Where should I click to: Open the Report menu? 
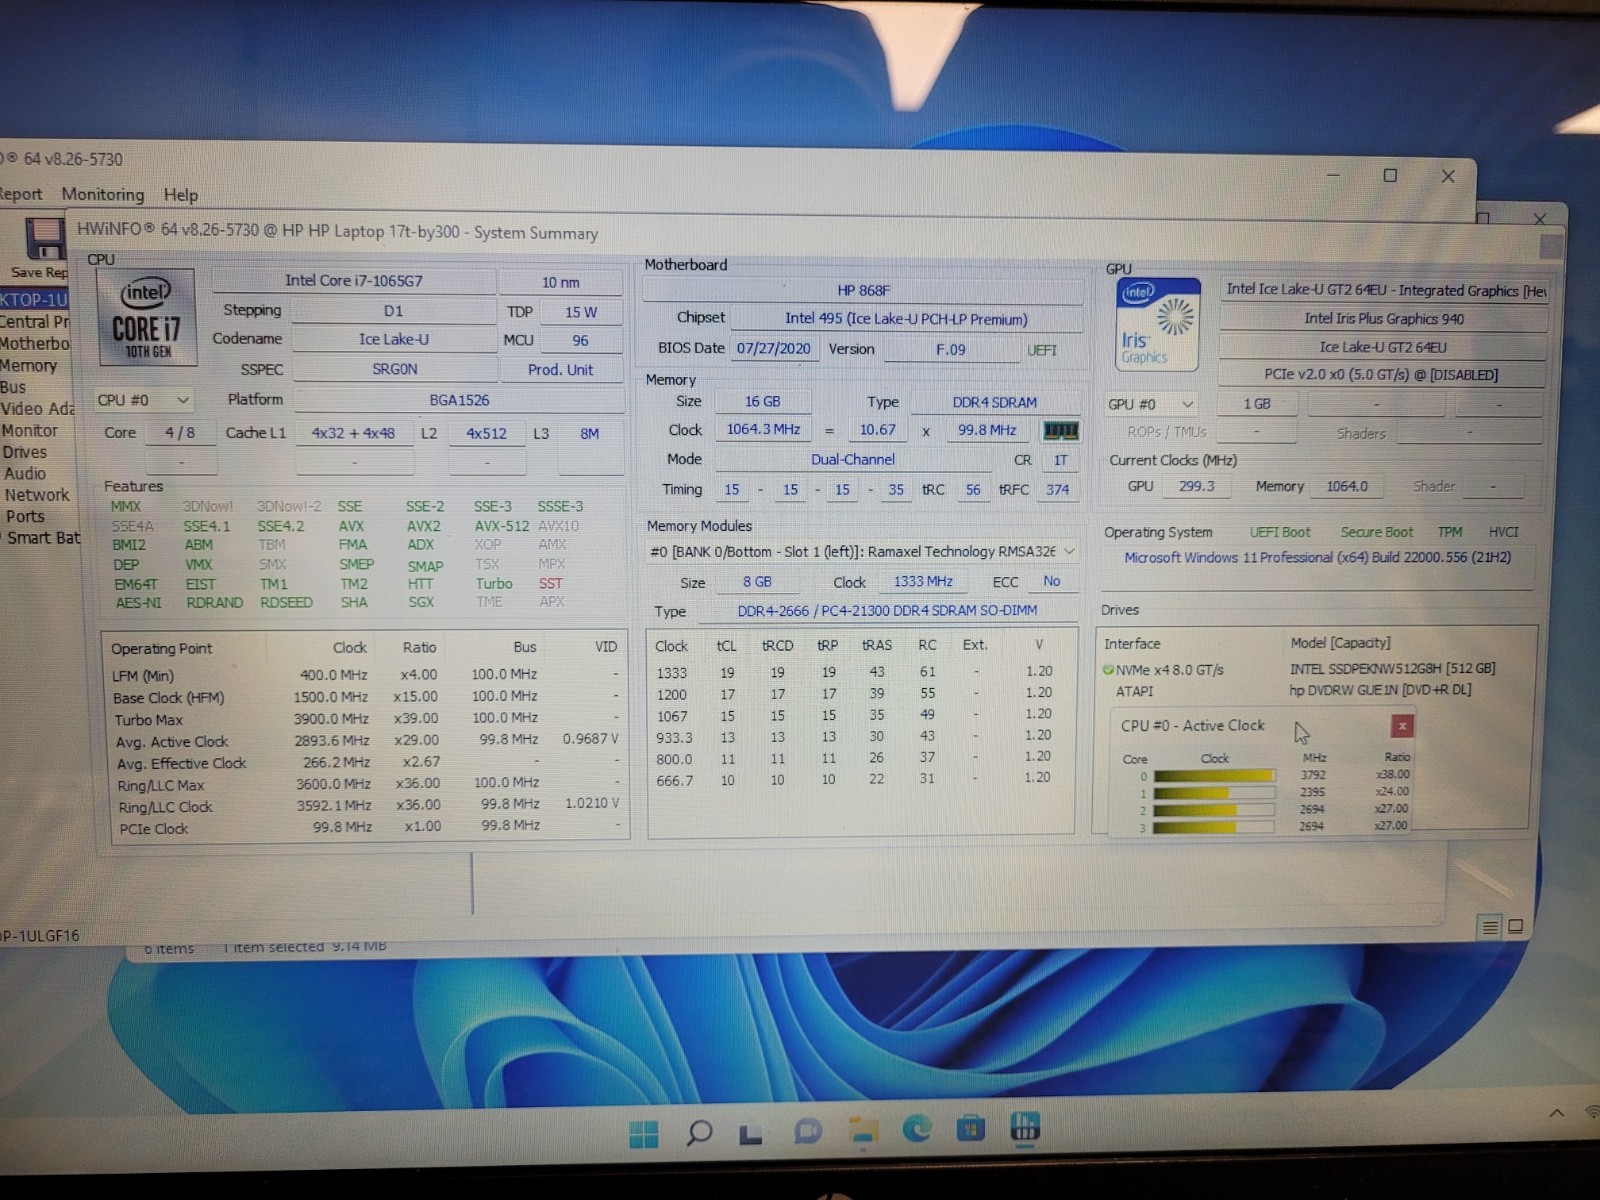click(21, 194)
